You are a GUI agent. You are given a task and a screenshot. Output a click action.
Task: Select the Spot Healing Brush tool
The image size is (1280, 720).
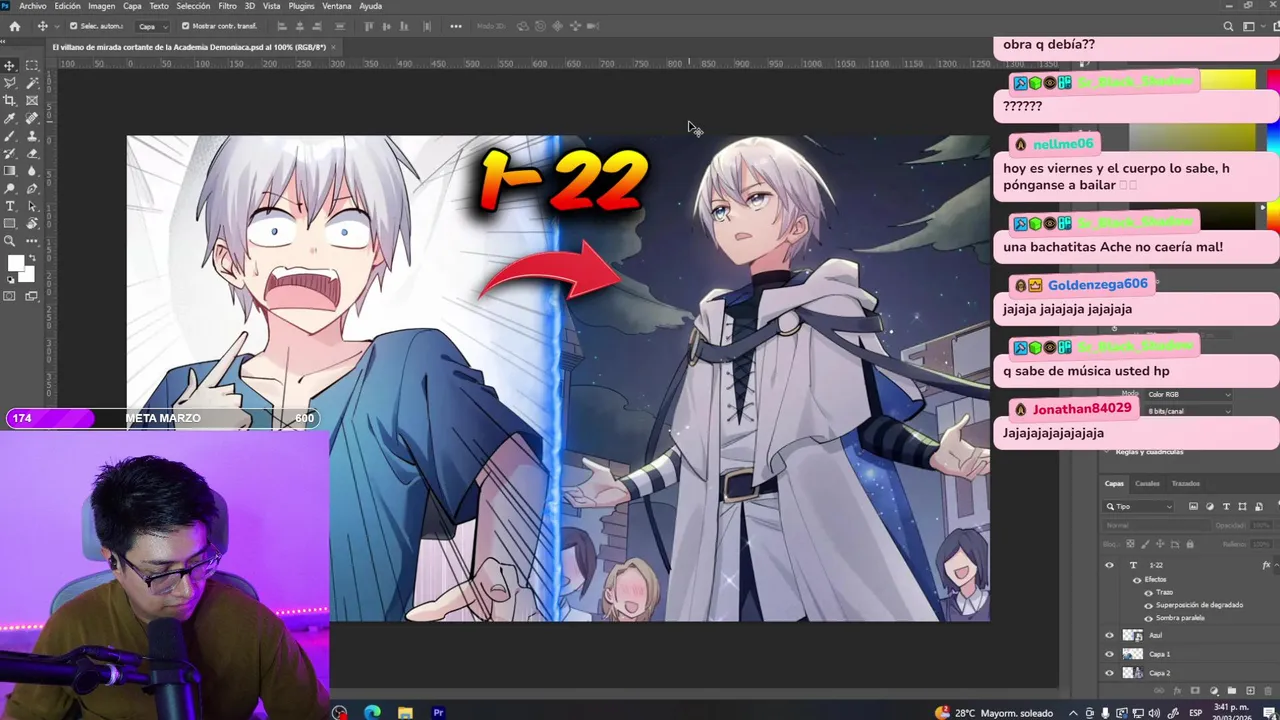pos(32,118)
